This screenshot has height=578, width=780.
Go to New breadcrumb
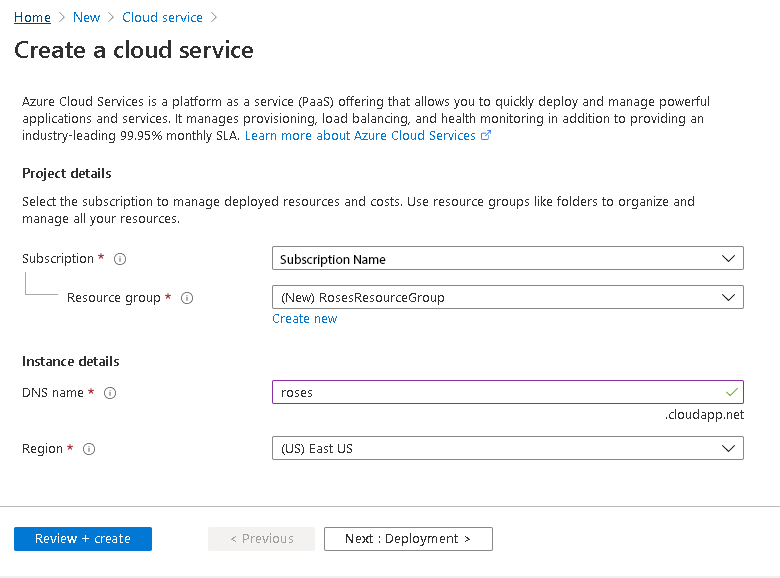pyautogui.click(x=87, y=17)
